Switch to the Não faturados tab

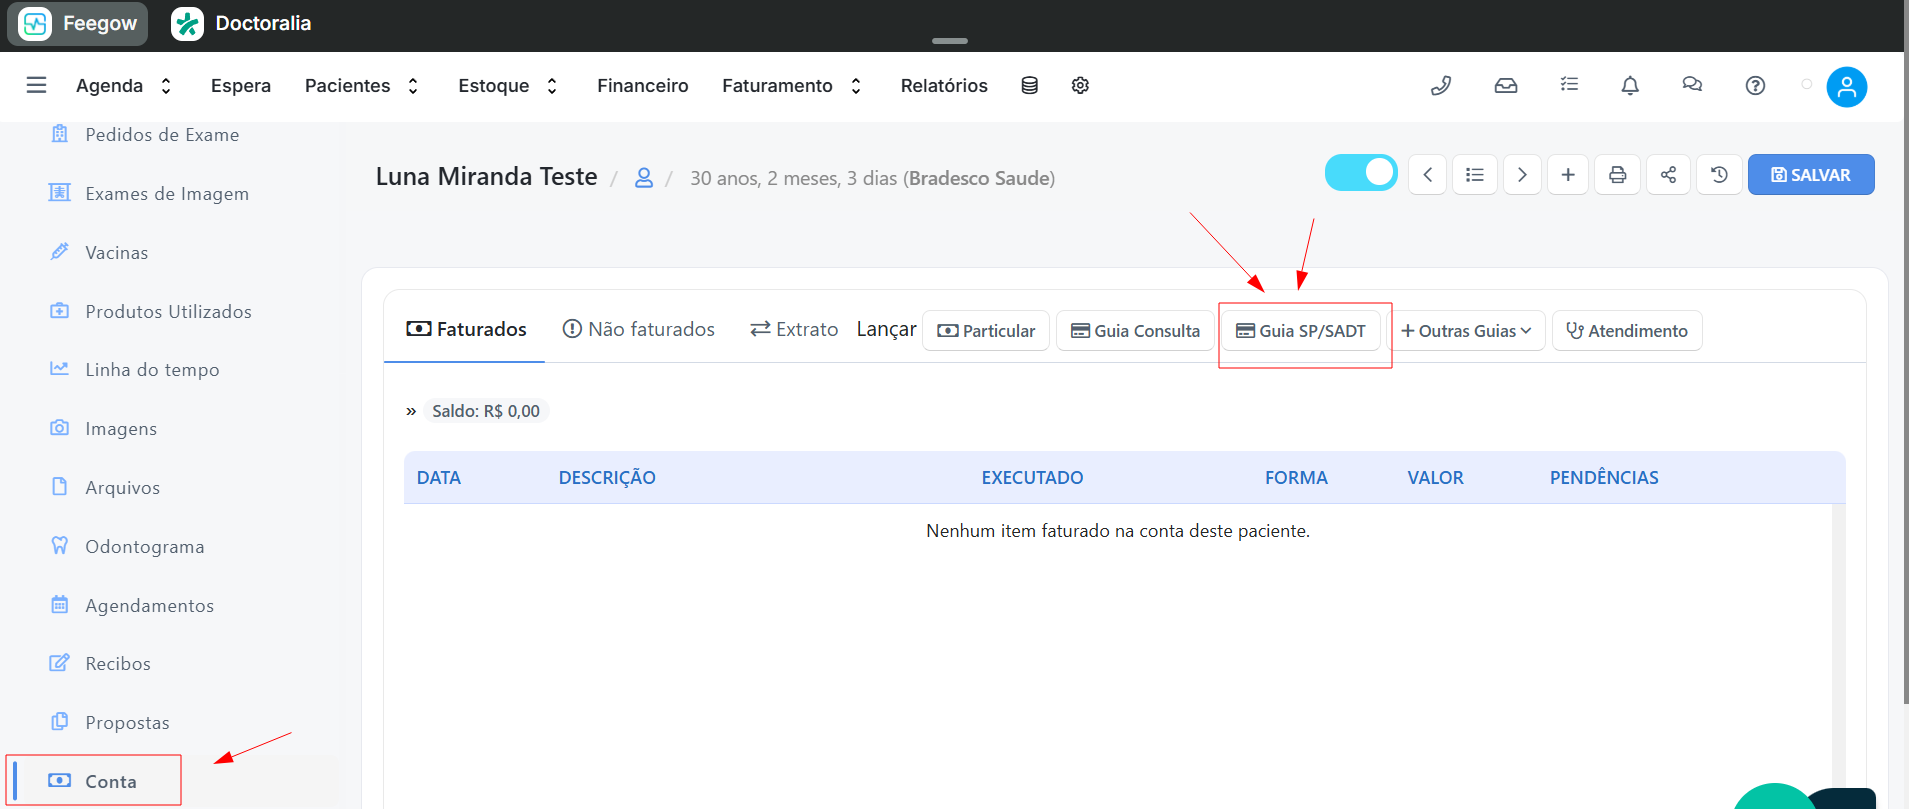638,329
